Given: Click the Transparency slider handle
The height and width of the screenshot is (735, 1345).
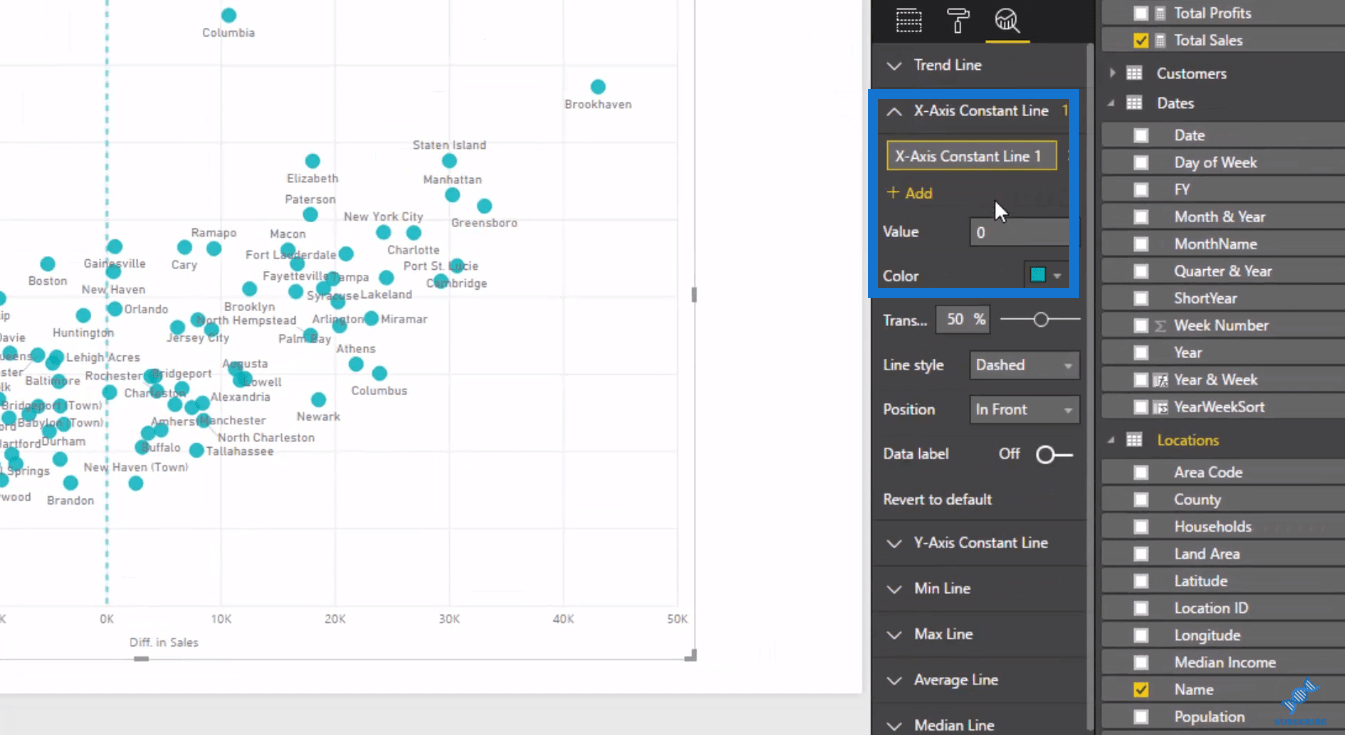Looking at the screenshot, I should click(1041, 320).
